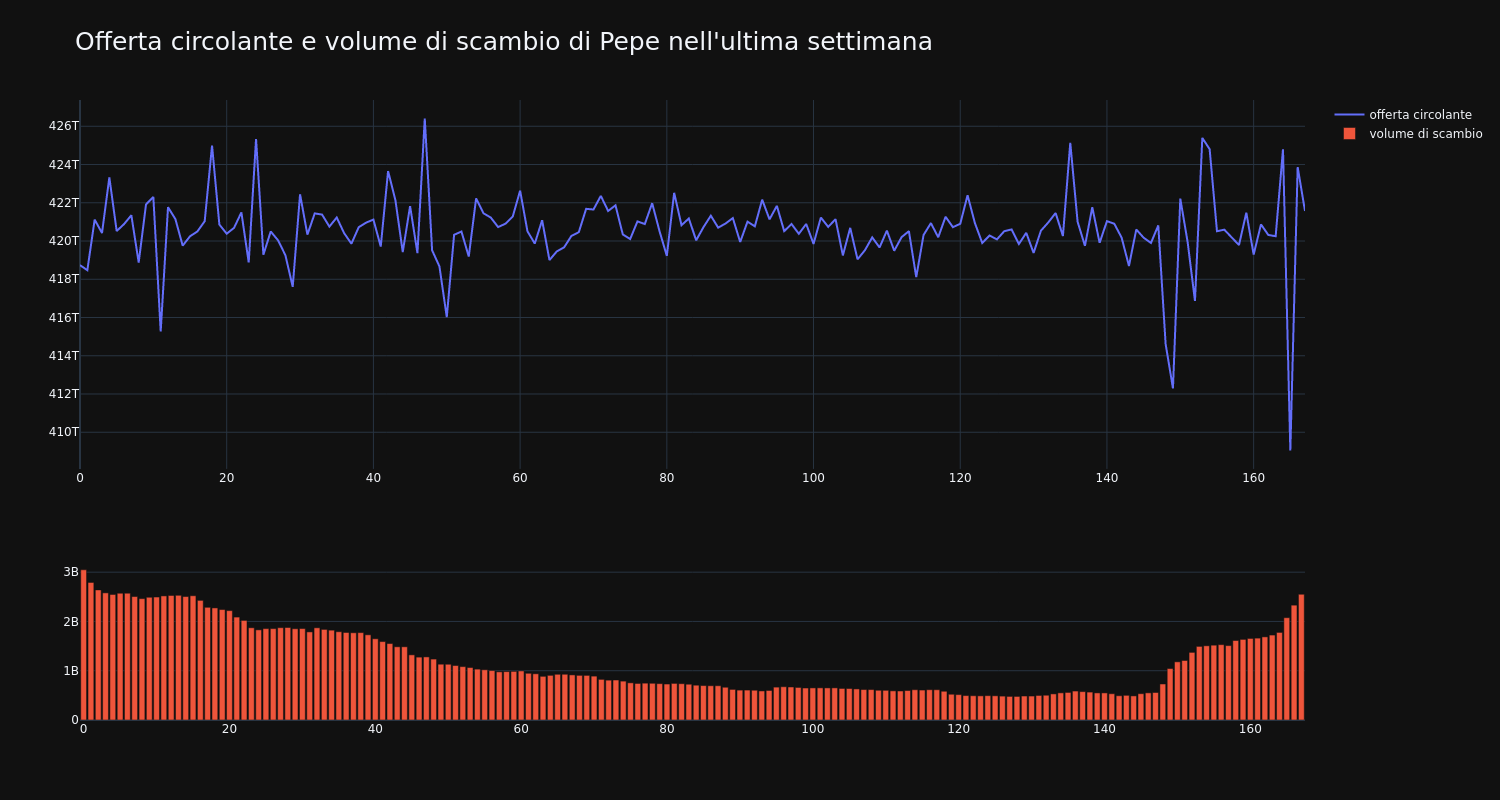Click the x-axis tick 140 on line chart
The height and width of the screenshot is (800, 1500).
(1106, 478)
